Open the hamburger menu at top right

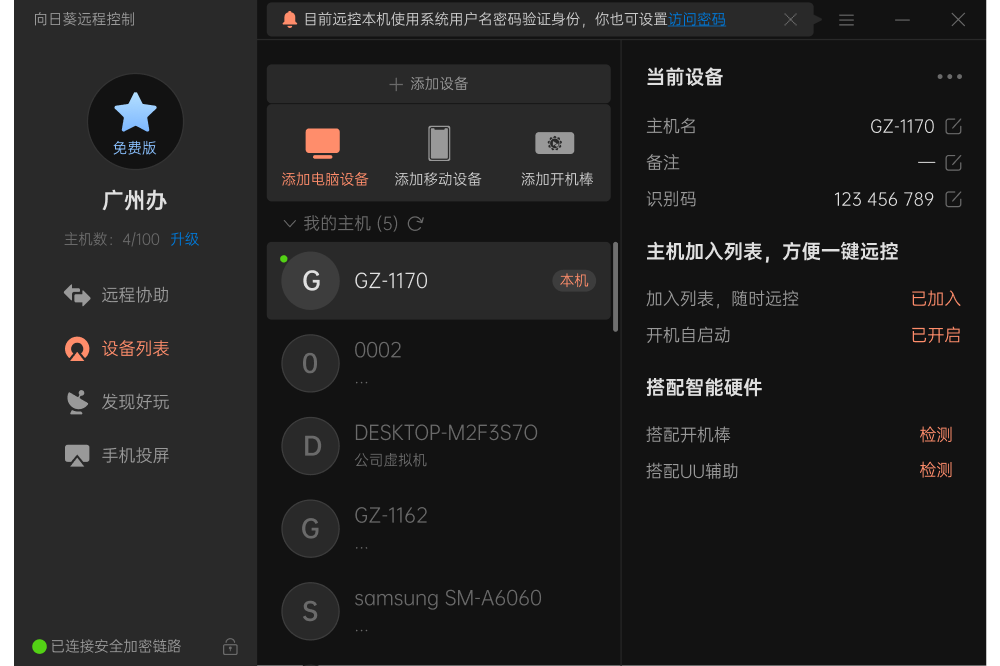click(846, 19)
